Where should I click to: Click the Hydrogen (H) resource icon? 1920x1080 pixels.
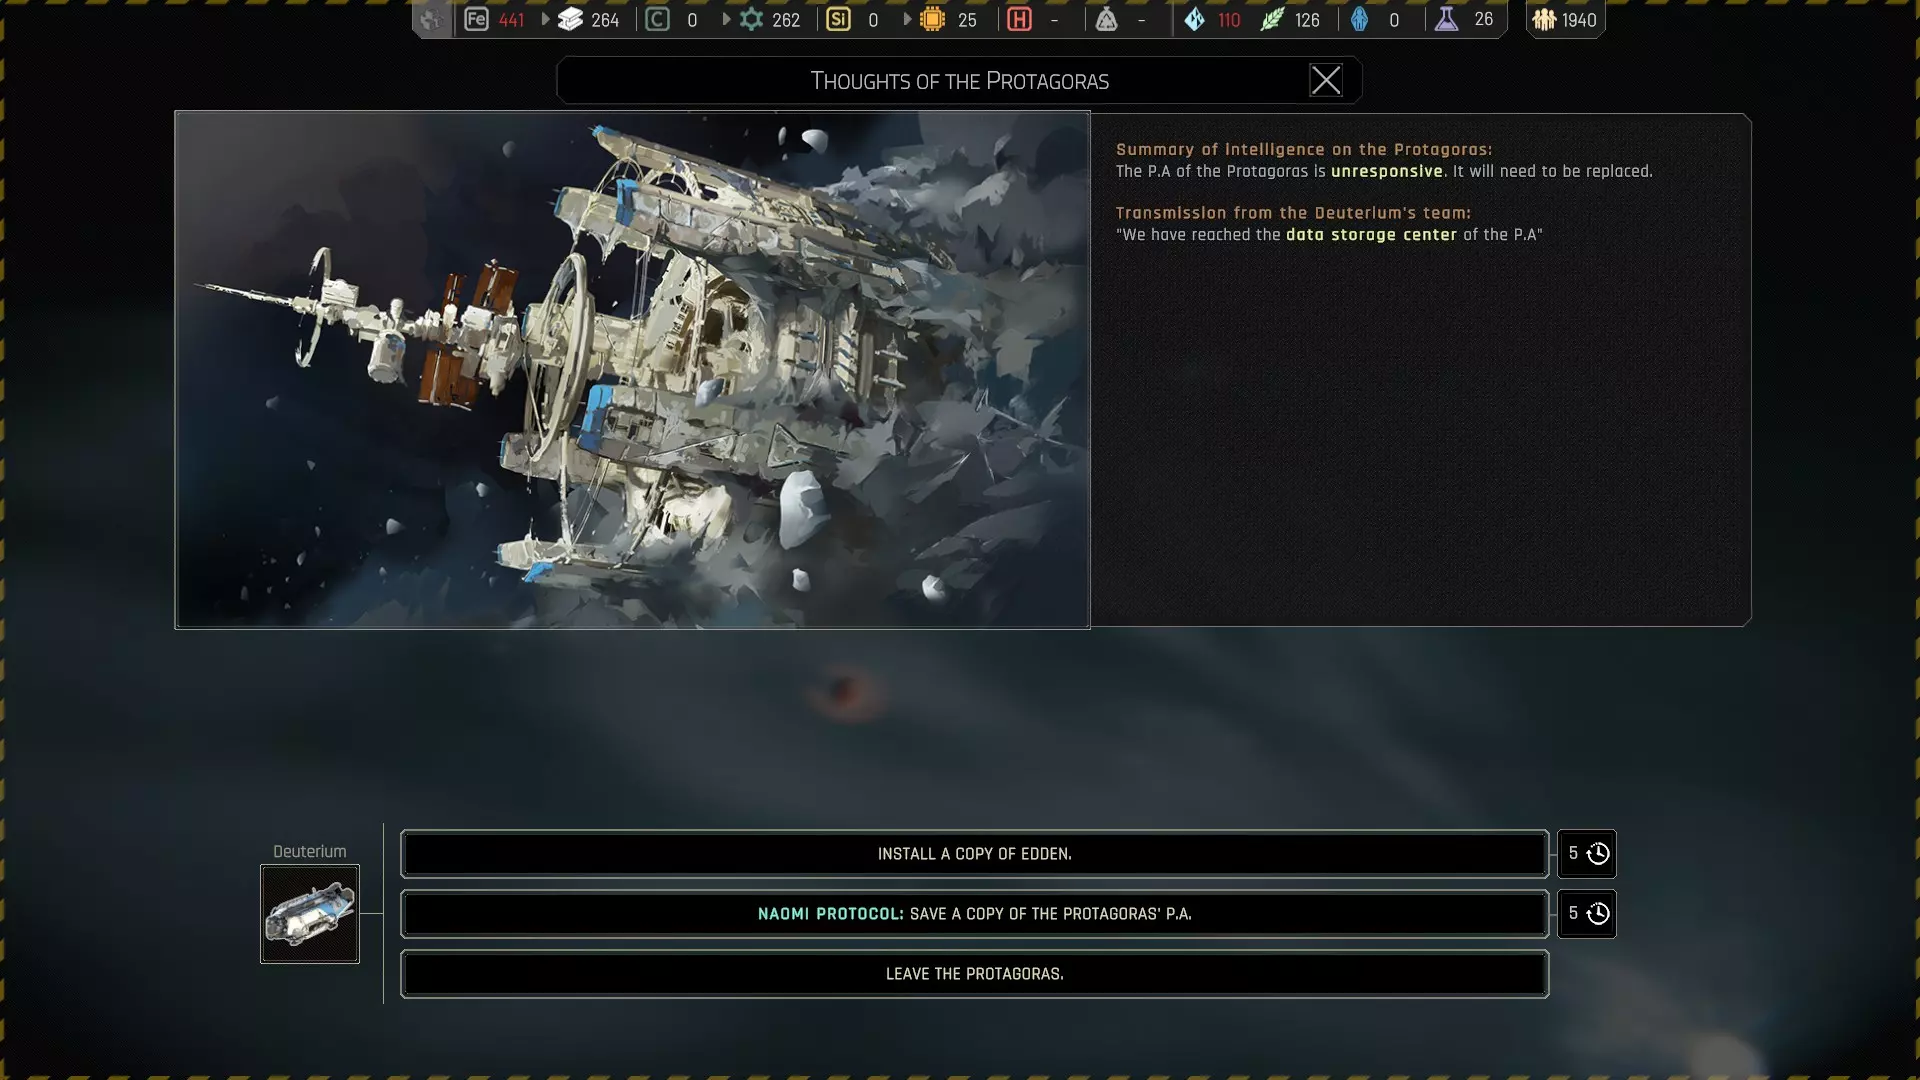1019,19
